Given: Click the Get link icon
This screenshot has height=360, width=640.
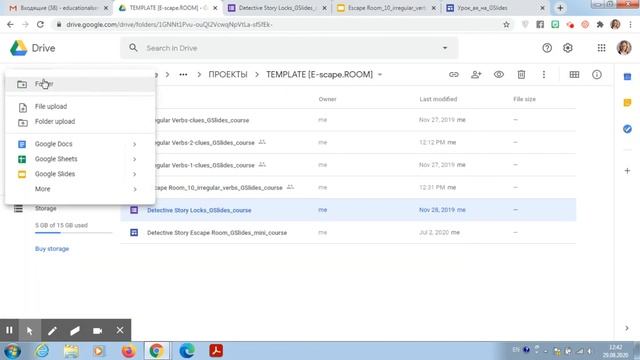Looking at the screenshot, I should 453,75.
